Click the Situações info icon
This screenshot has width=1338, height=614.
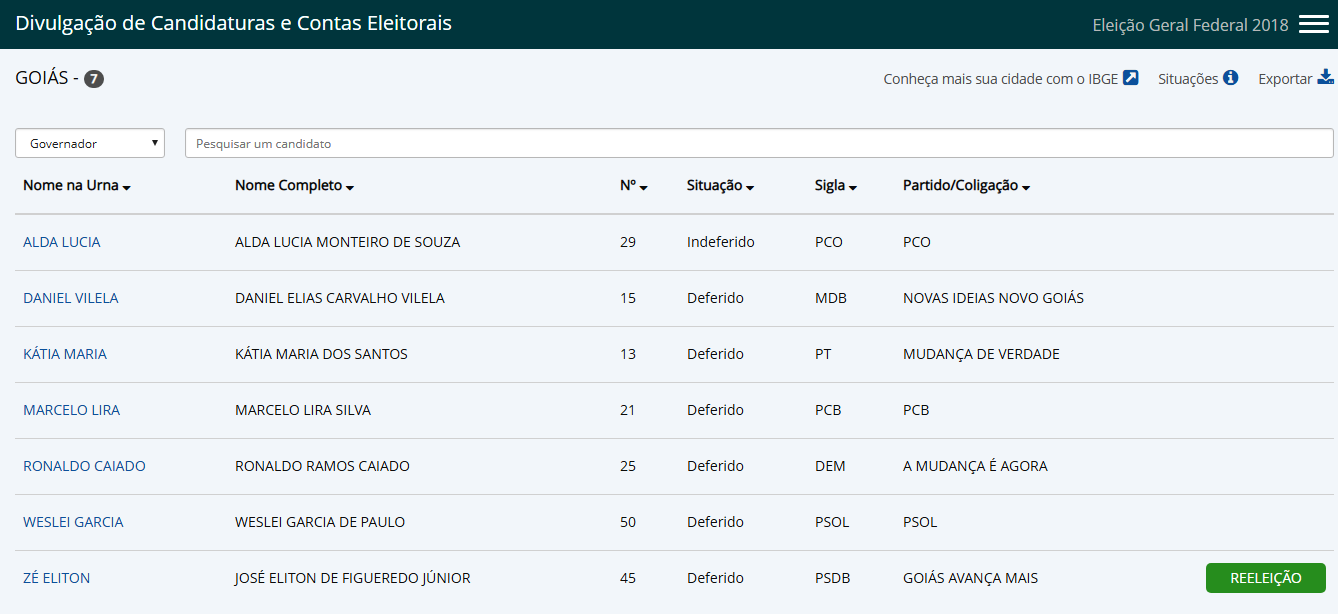coord(1231,78)
